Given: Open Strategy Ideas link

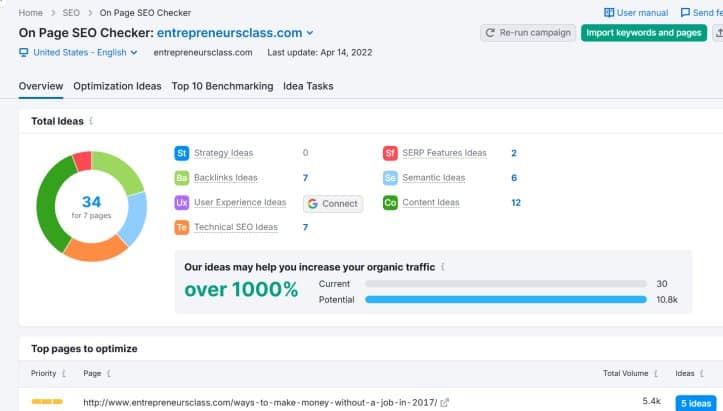Looking at the screenshot, I should click(224, 153).
